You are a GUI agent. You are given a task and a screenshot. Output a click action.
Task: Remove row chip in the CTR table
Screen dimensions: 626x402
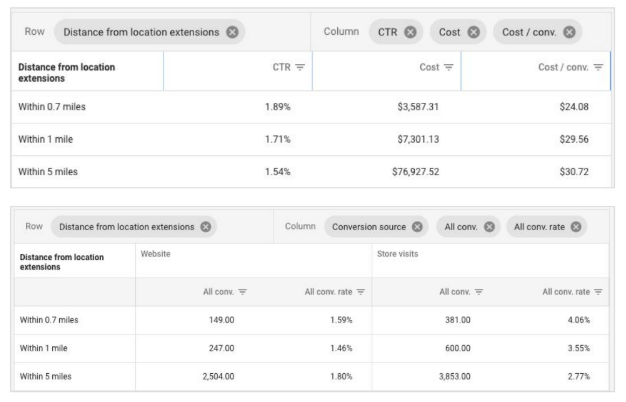233,32
